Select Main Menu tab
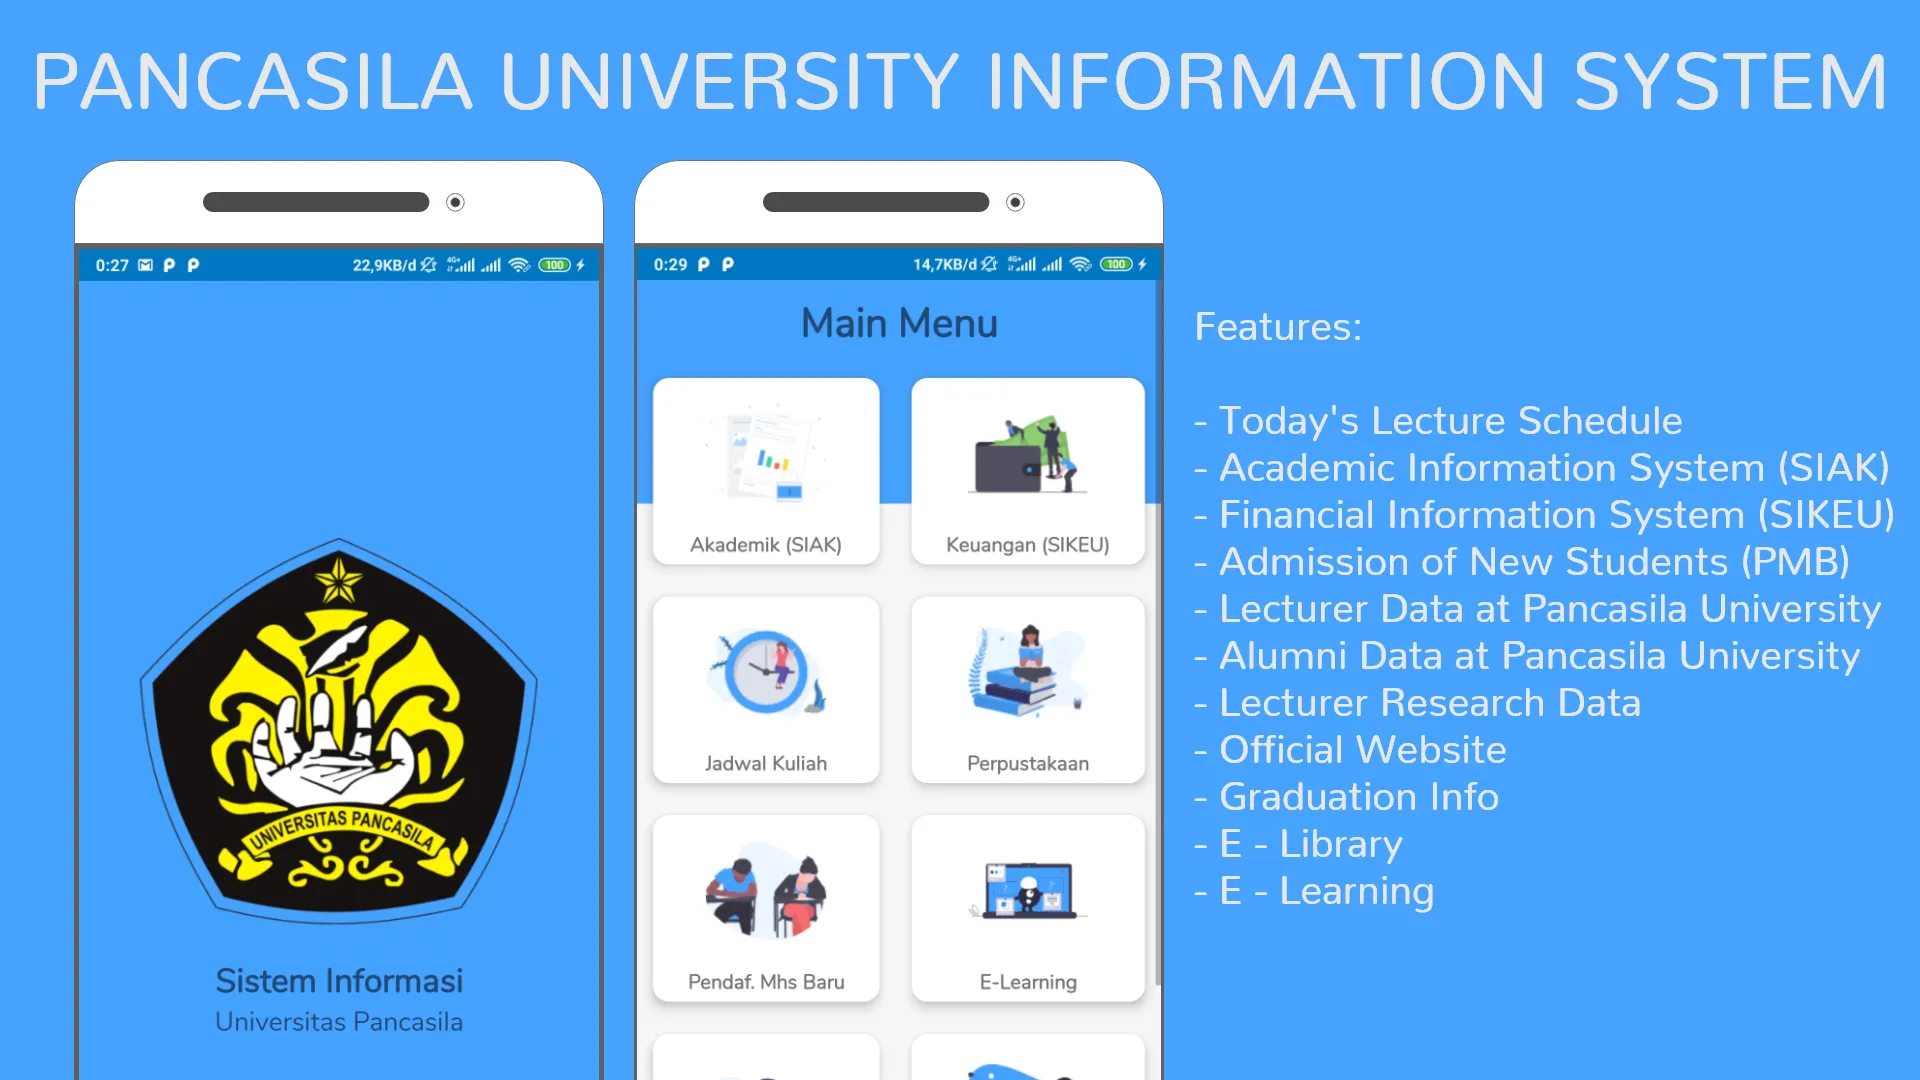Image resolution: width=1920 pixels, height=1080 pixels. (899, 322)
